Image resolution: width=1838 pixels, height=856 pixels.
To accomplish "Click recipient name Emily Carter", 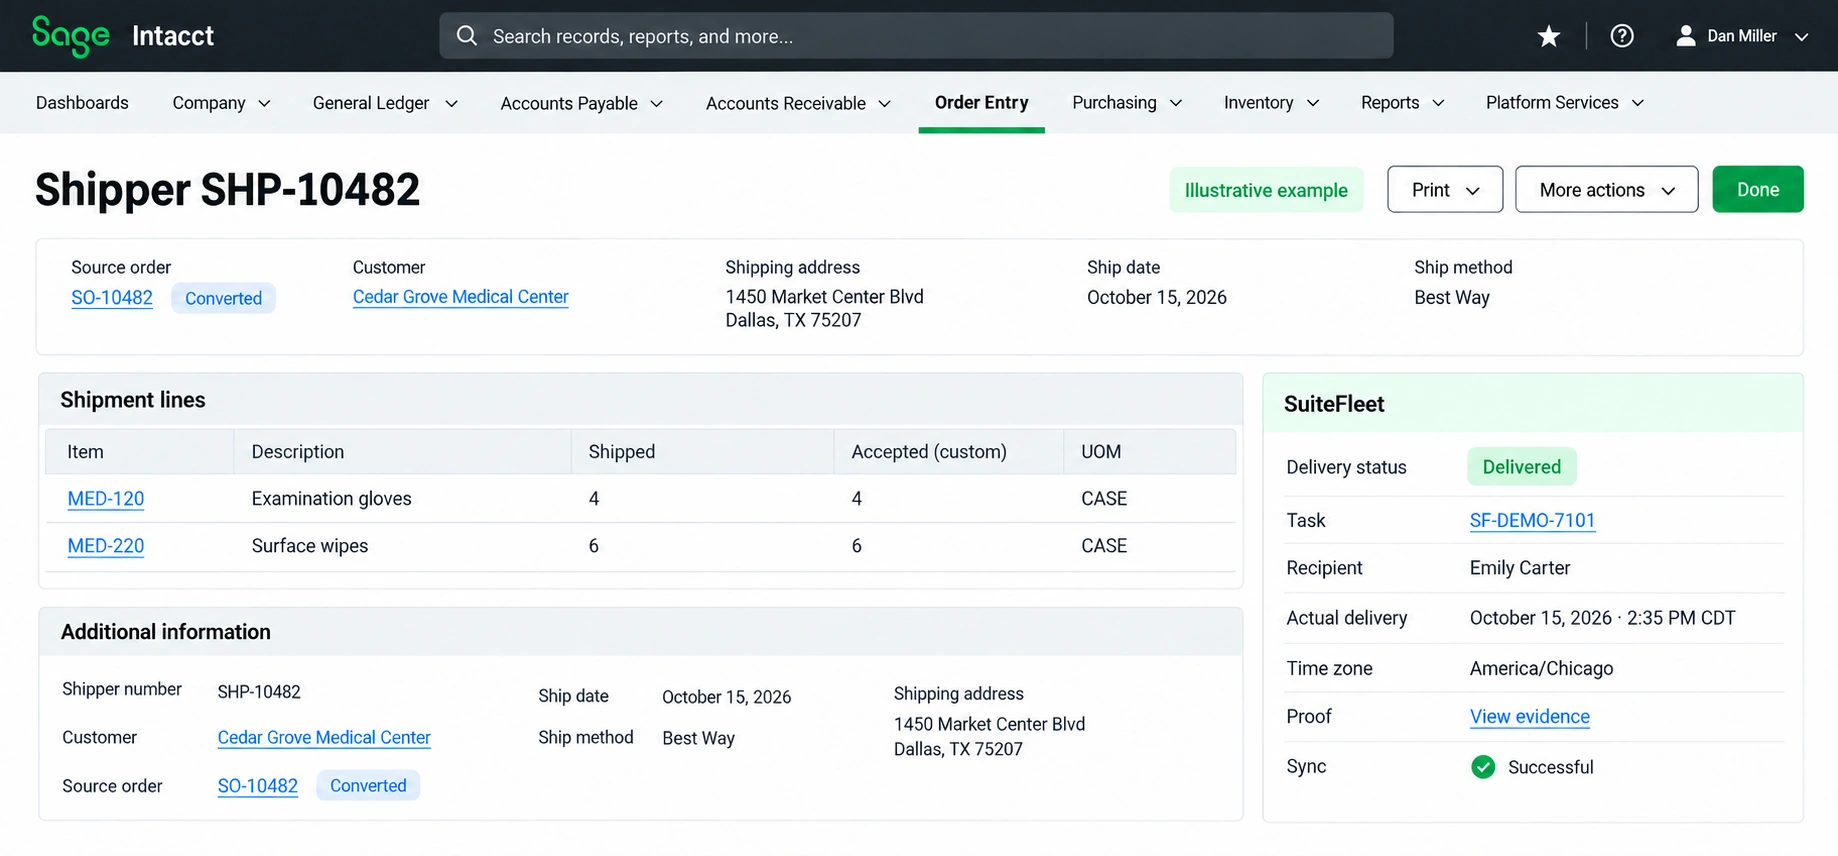I will coord(1520,568).
